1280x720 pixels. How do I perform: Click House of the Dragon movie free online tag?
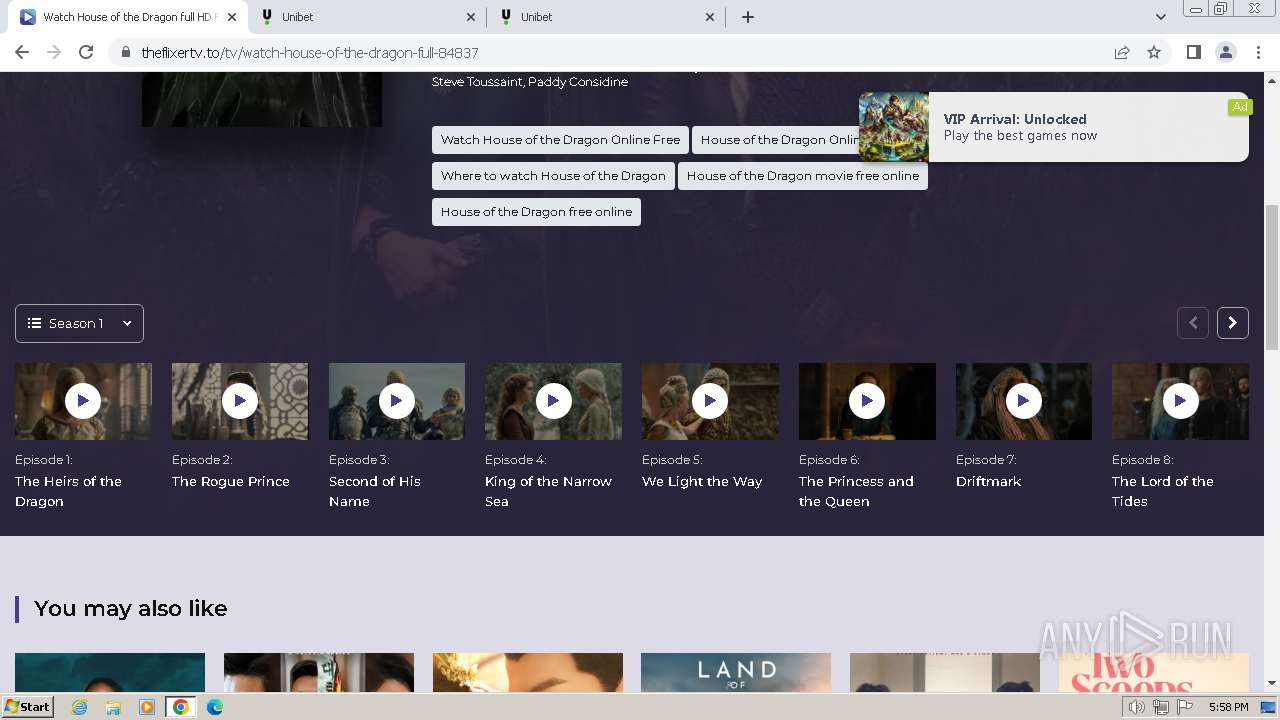(x=803, y=176)
